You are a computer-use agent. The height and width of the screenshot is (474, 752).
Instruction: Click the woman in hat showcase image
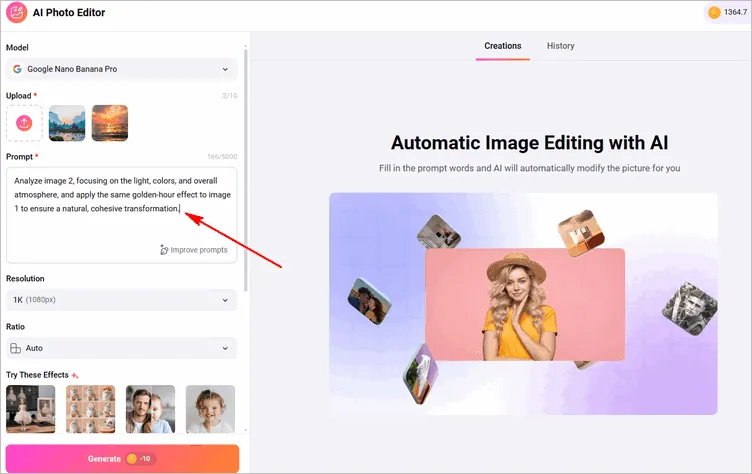[x=525, y=304]
